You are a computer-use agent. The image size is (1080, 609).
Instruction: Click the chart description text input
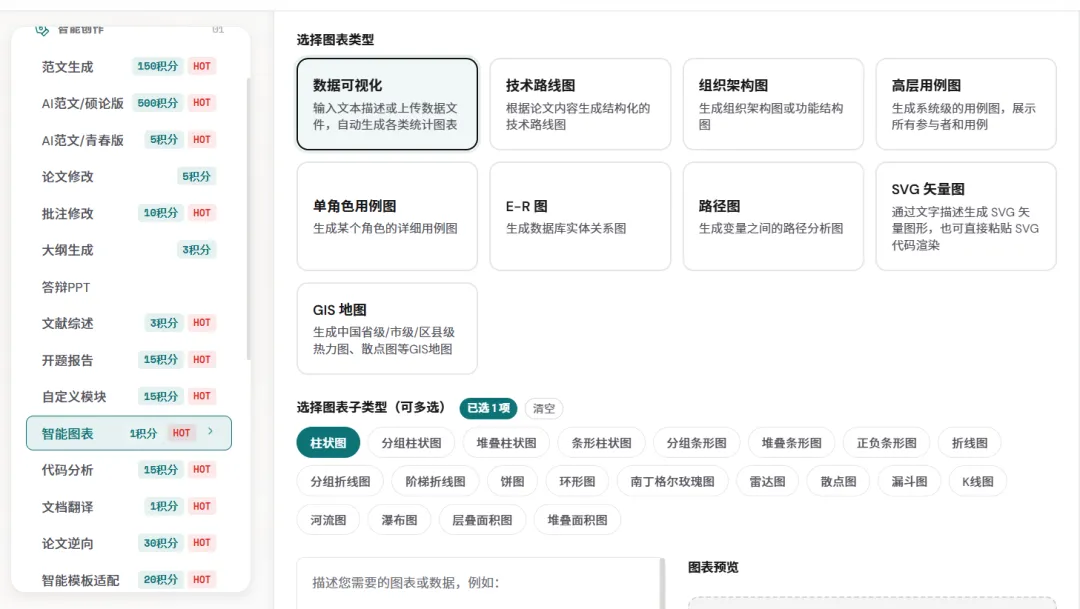(479, 584)
